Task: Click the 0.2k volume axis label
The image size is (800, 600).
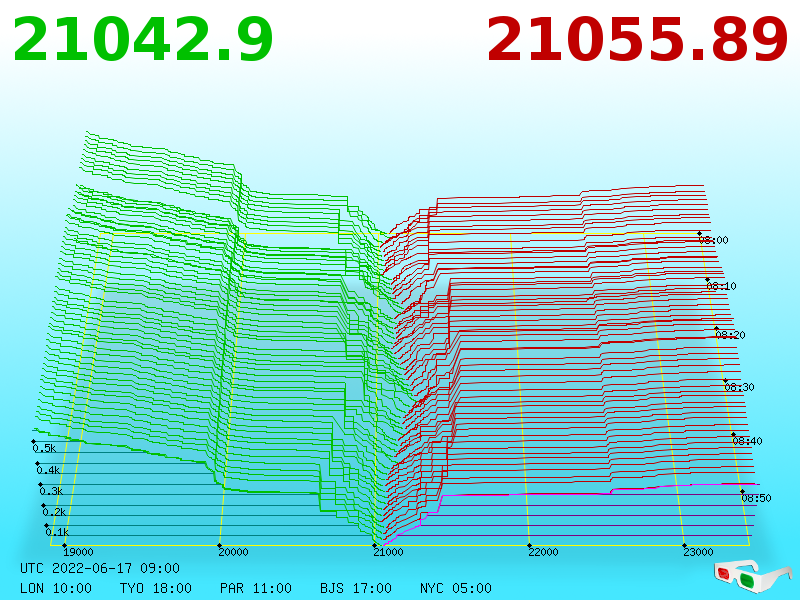Action: point(54,512)
